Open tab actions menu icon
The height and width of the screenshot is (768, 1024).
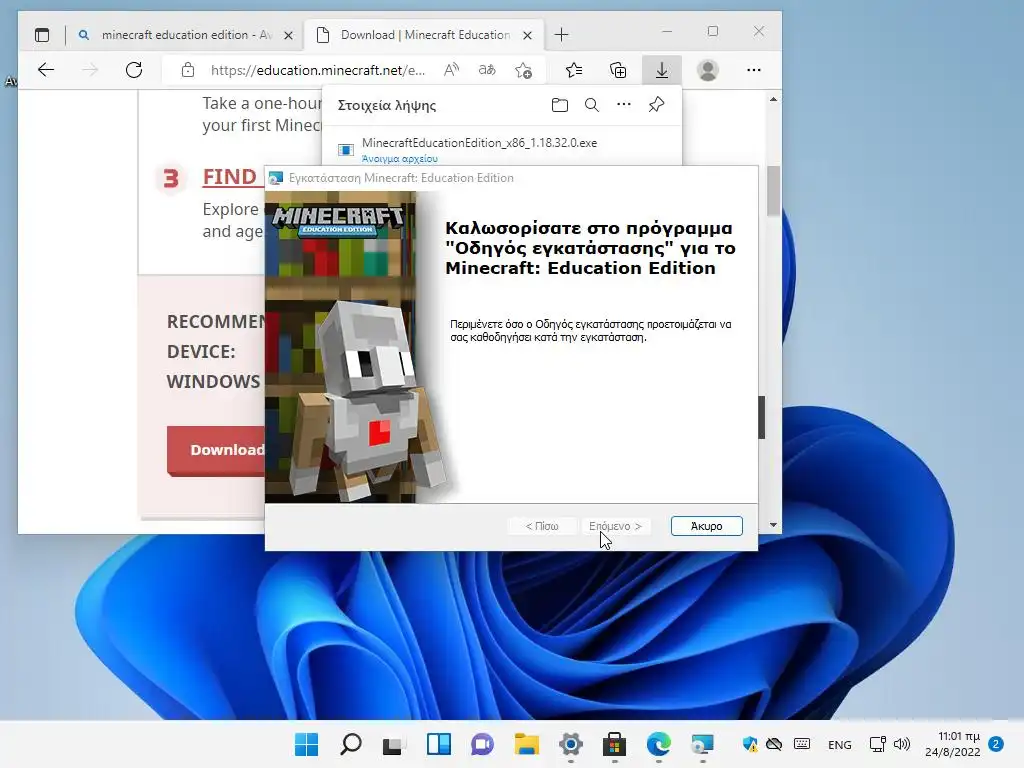click(42, 35)
